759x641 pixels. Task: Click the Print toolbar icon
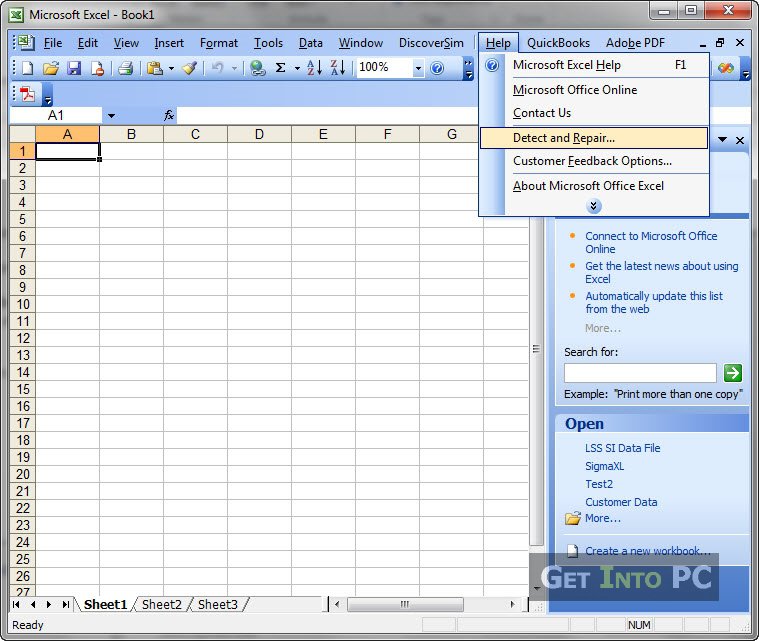pyautogui.click(x=125, y=68)
